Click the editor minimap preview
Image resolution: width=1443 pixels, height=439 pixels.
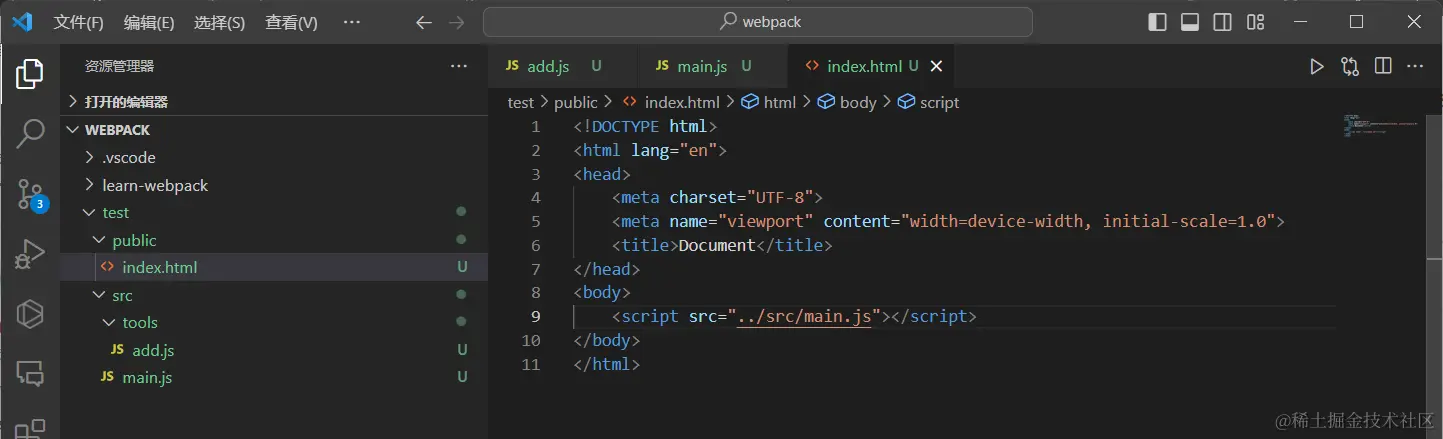[1383, 126]
